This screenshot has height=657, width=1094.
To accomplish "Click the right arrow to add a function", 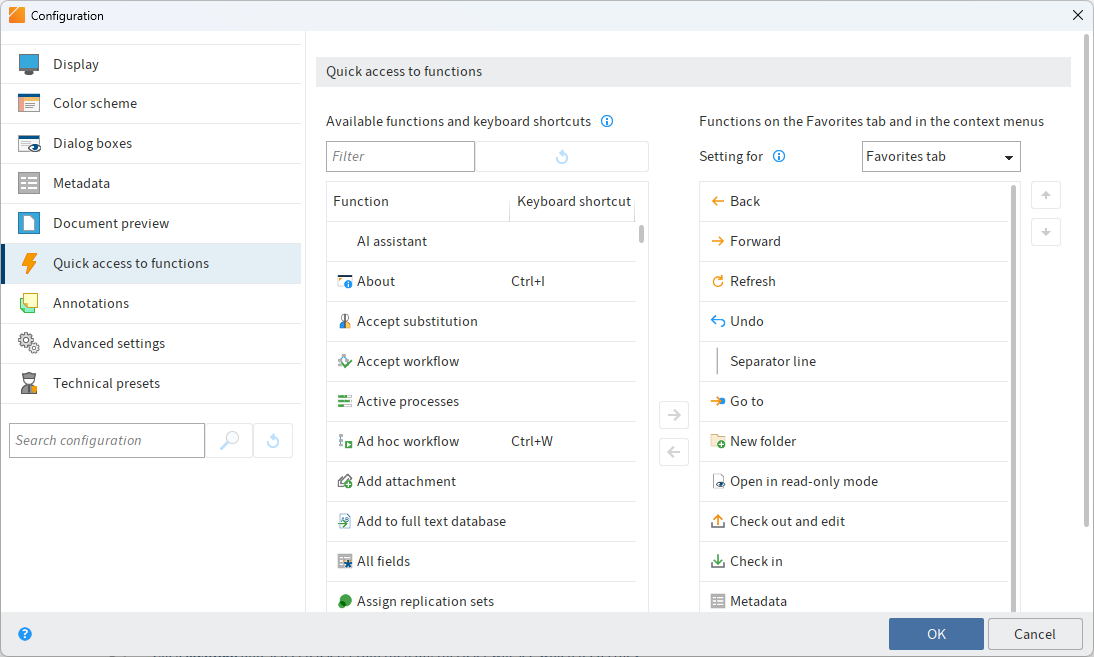I will coord(673,414).
